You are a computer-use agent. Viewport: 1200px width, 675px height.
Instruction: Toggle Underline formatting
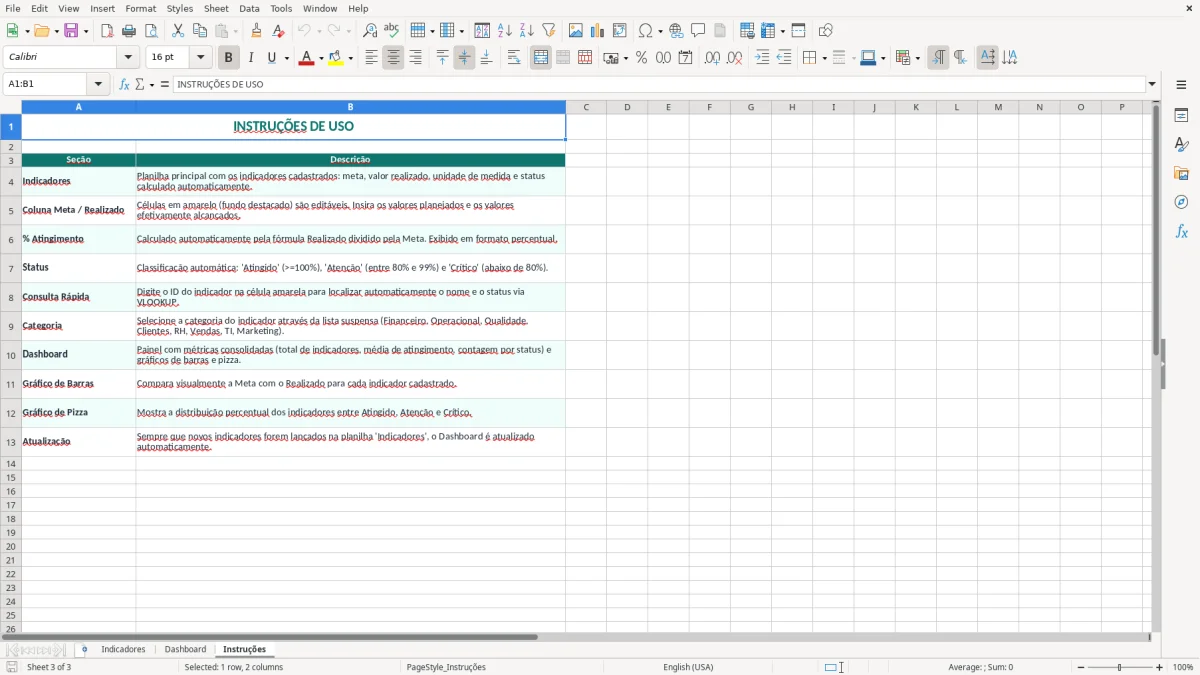(272, 58)
